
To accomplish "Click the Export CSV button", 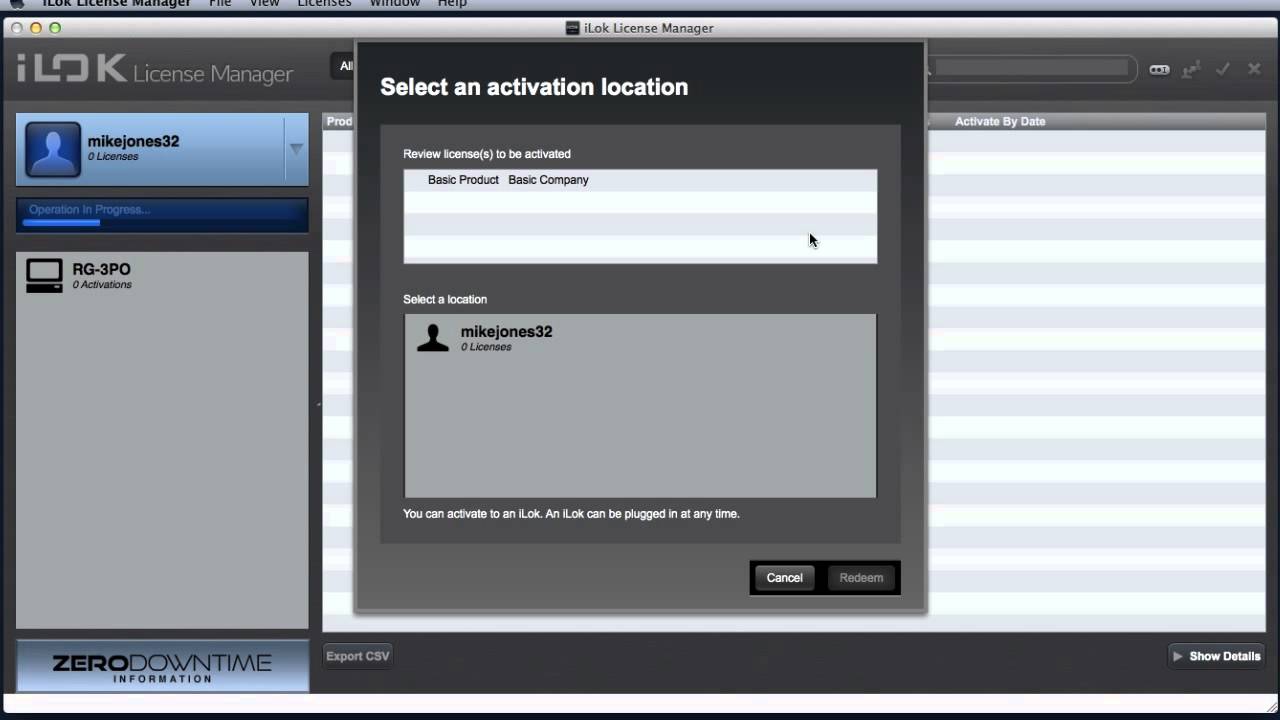I will [357, 656].
